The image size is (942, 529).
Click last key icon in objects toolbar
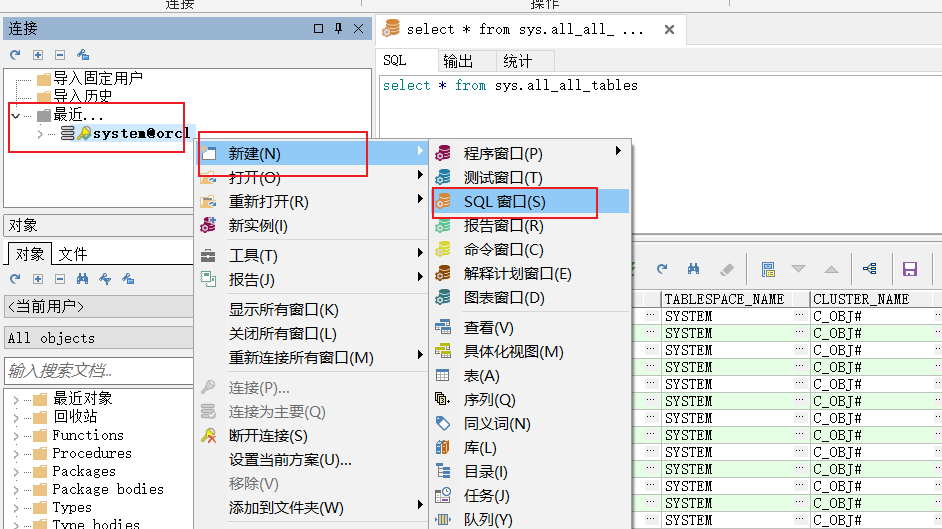pyautogui.click(x=128, y=279)
